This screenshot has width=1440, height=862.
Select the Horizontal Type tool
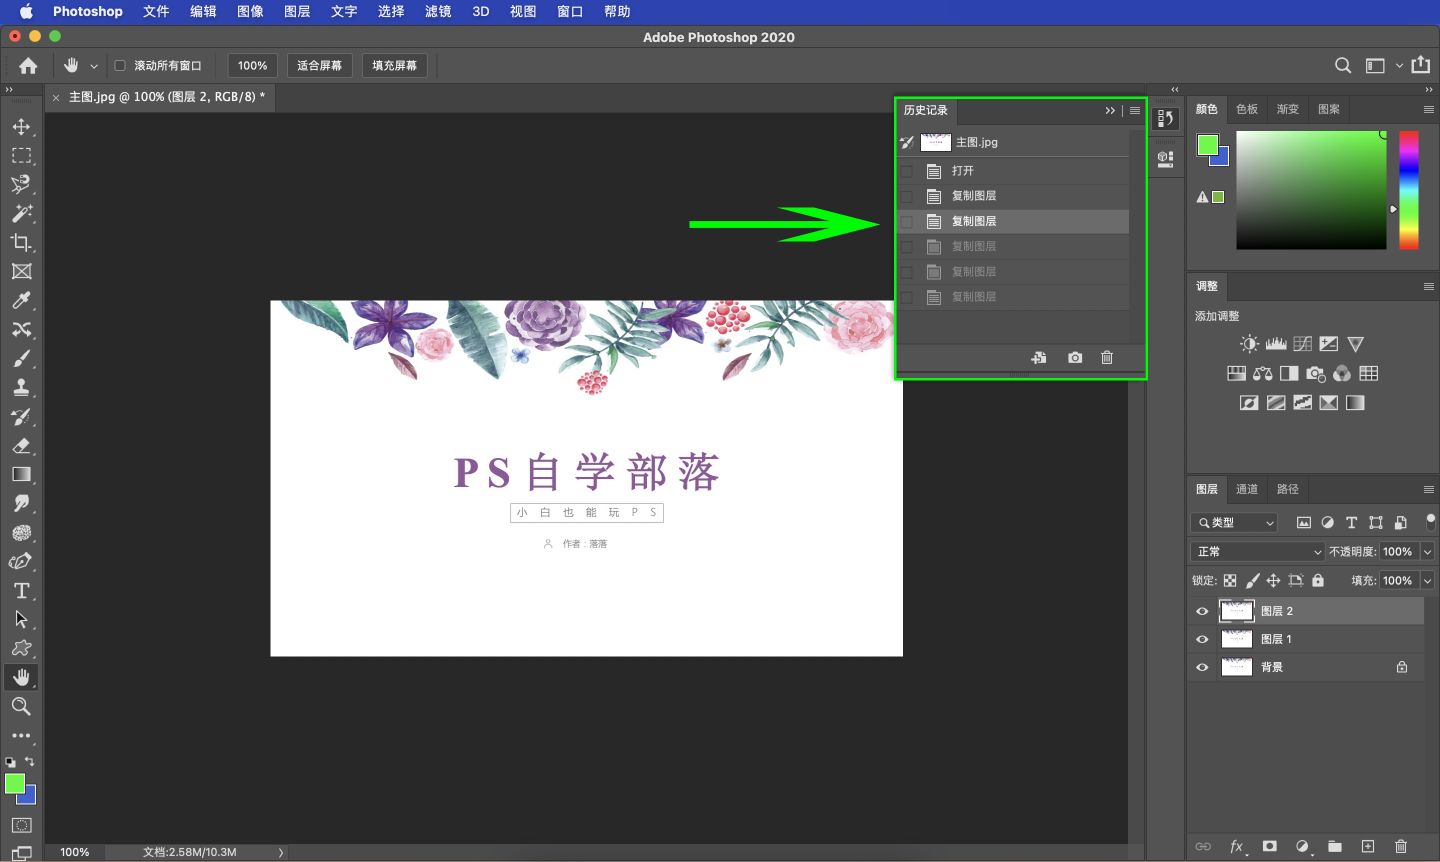[22, 590]
